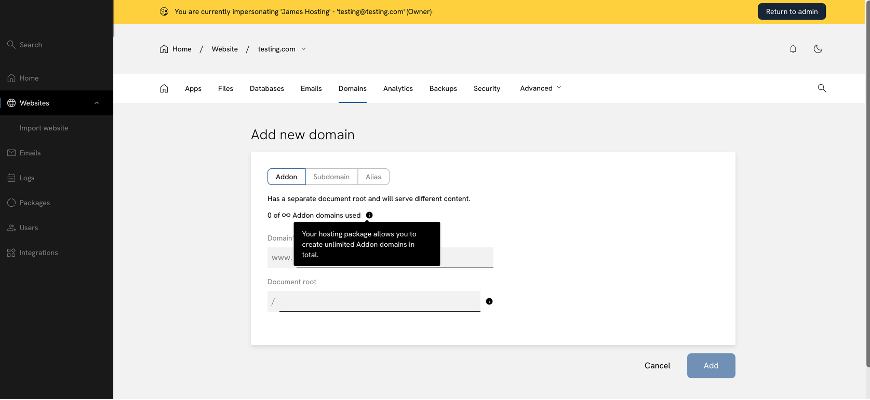
Task: Click the Packages icon in sidebar
Action: (x=11, y=202)
